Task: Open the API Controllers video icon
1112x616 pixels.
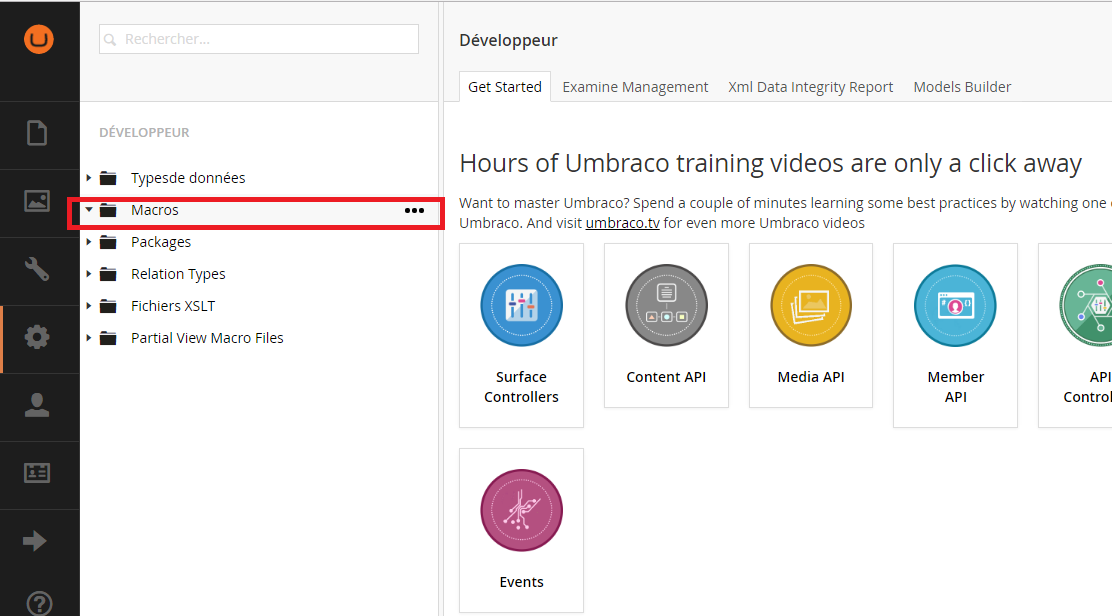Action: click(1086, 306)
